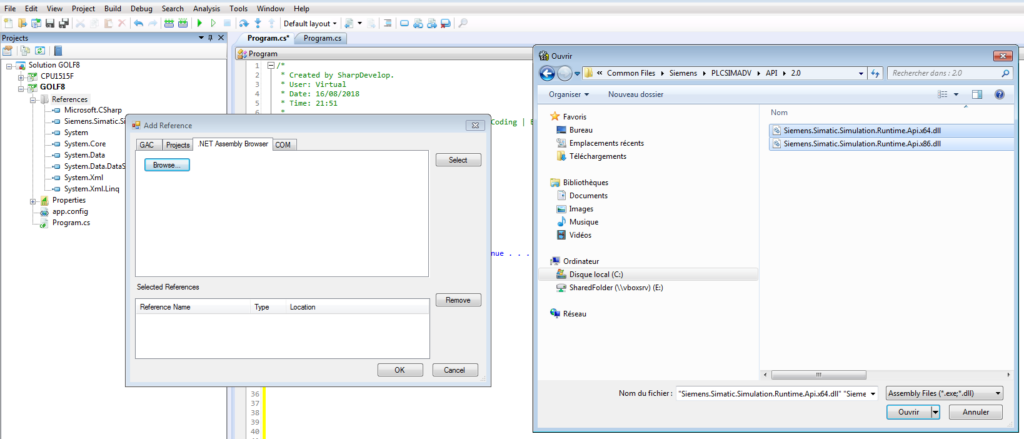Click the horizontal scrollbar in file list
Viewport: 1024px width, 439px height.
coord(818,375)
